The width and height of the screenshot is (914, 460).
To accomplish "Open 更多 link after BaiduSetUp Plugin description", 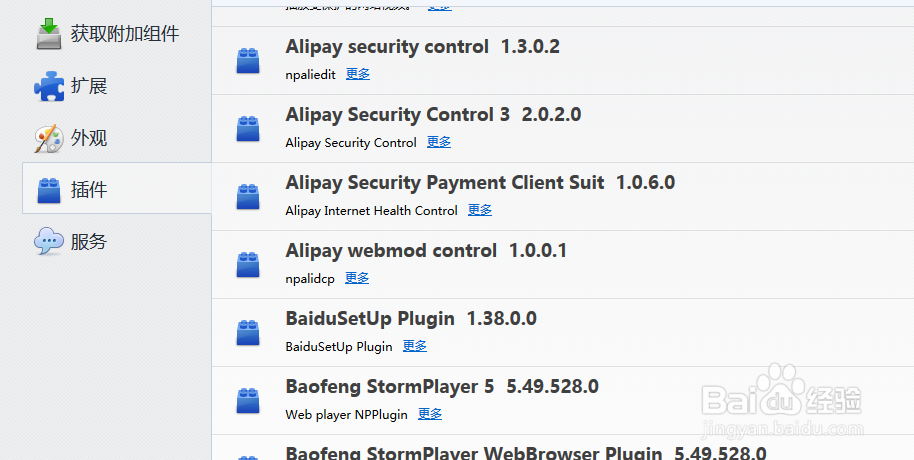I will tap(414, 346).
